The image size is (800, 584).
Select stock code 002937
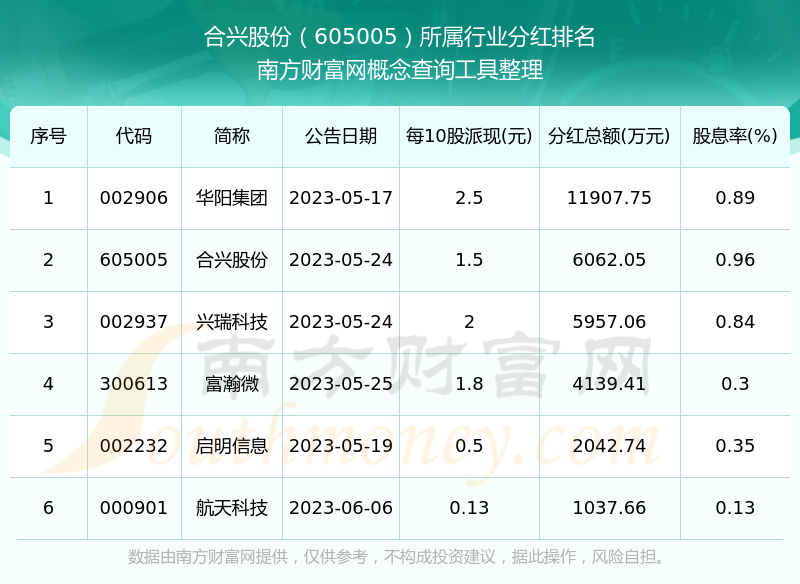coord(134,322)
